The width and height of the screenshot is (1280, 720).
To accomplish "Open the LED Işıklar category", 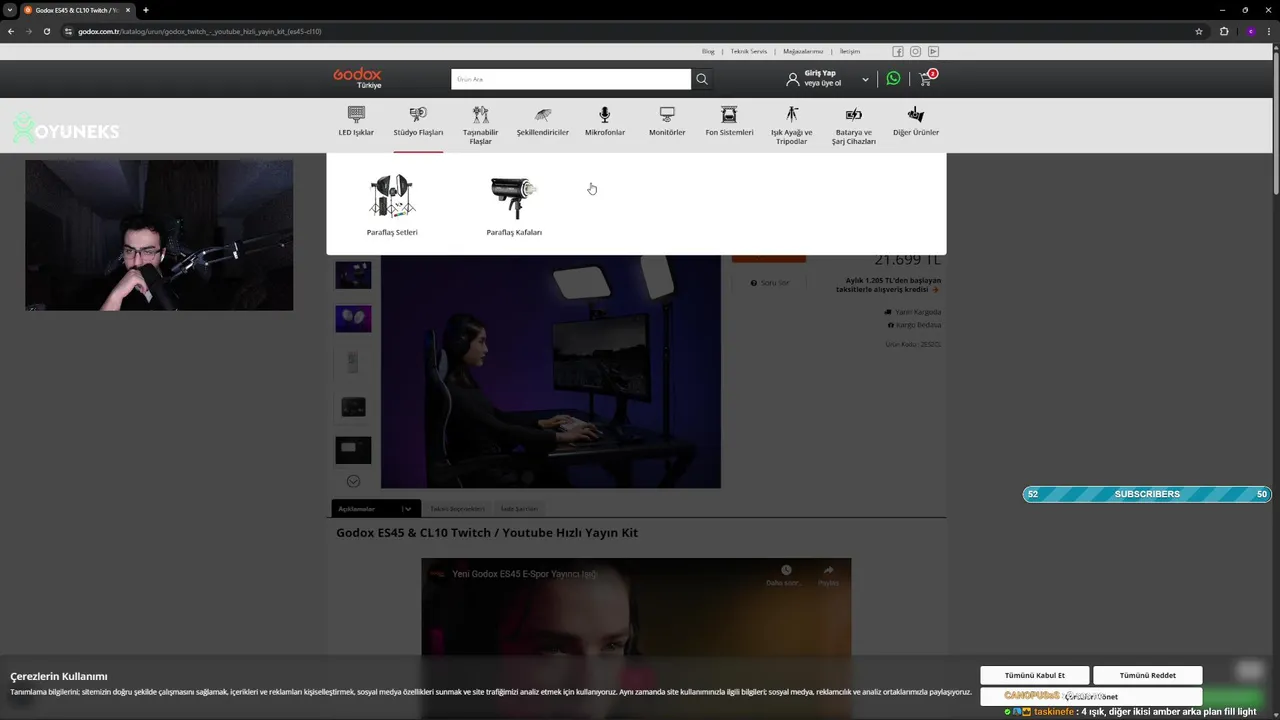I will click(x=356, y=121).
